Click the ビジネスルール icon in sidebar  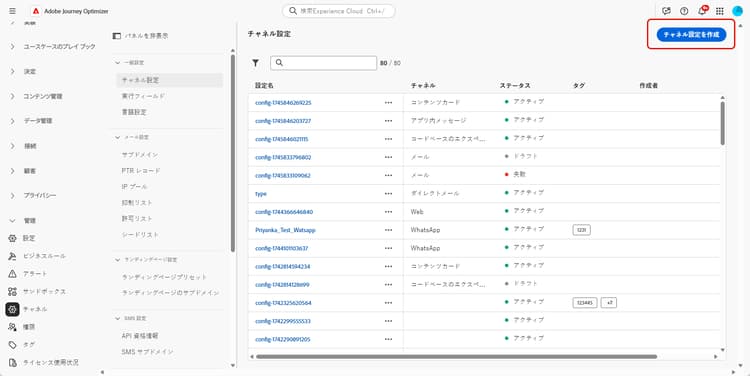(12, 256)
